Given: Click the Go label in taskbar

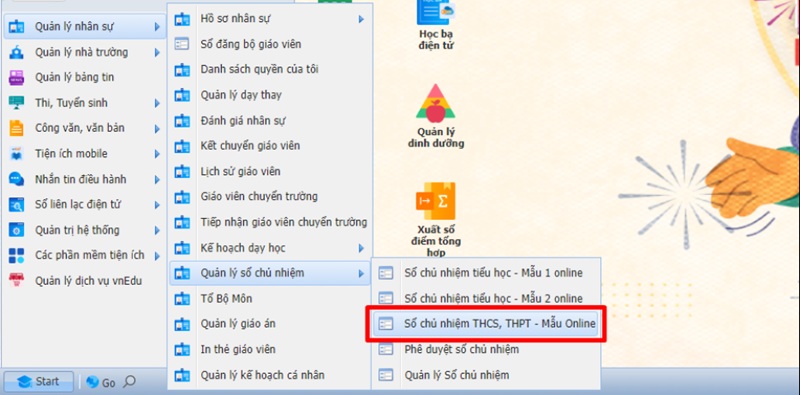Looking at the screenshot, I should click(x=109, y=382).
